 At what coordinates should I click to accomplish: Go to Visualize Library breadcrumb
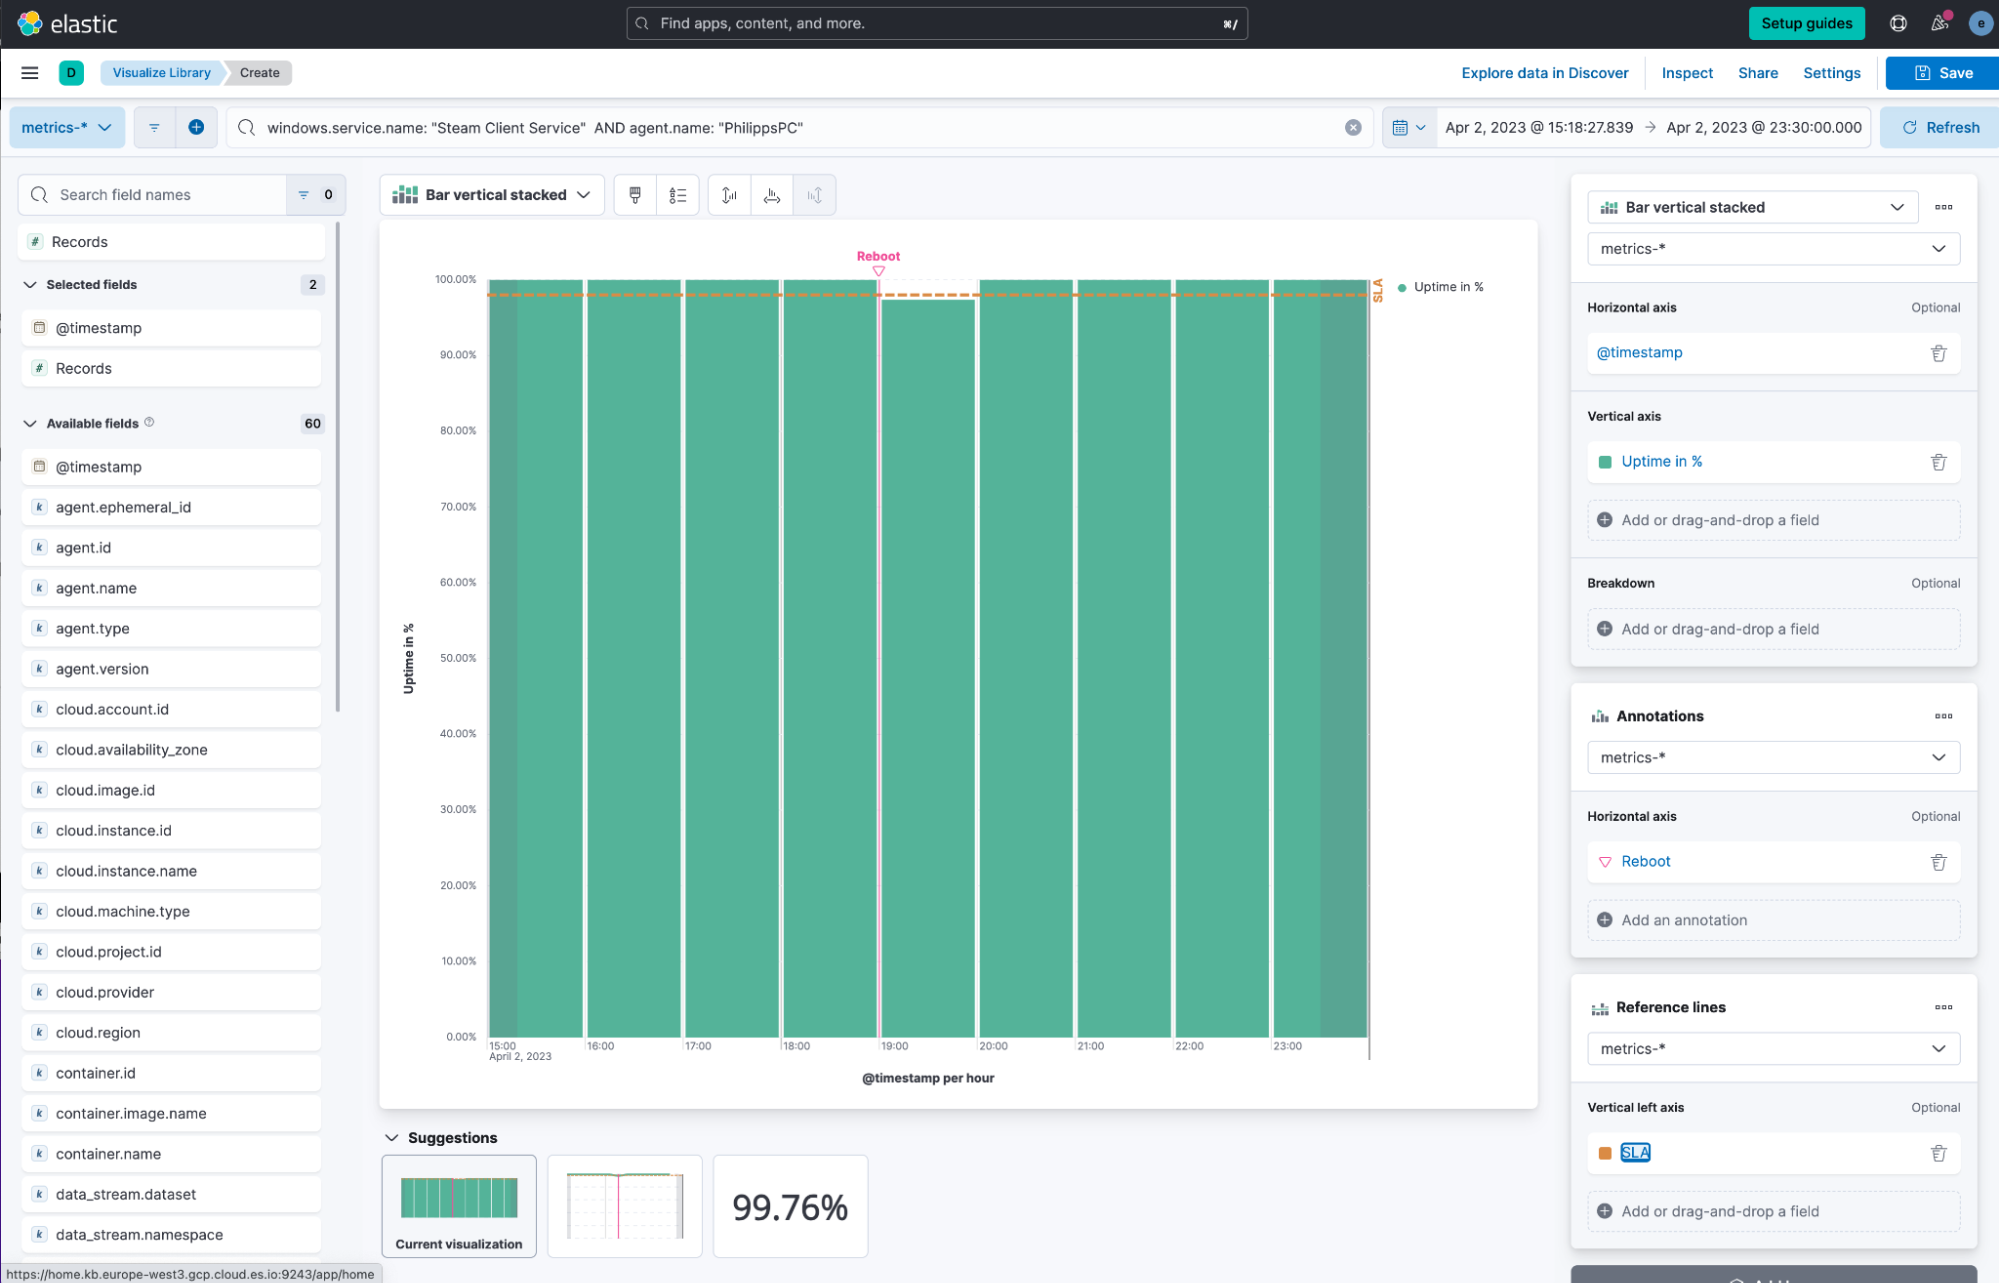161,73
